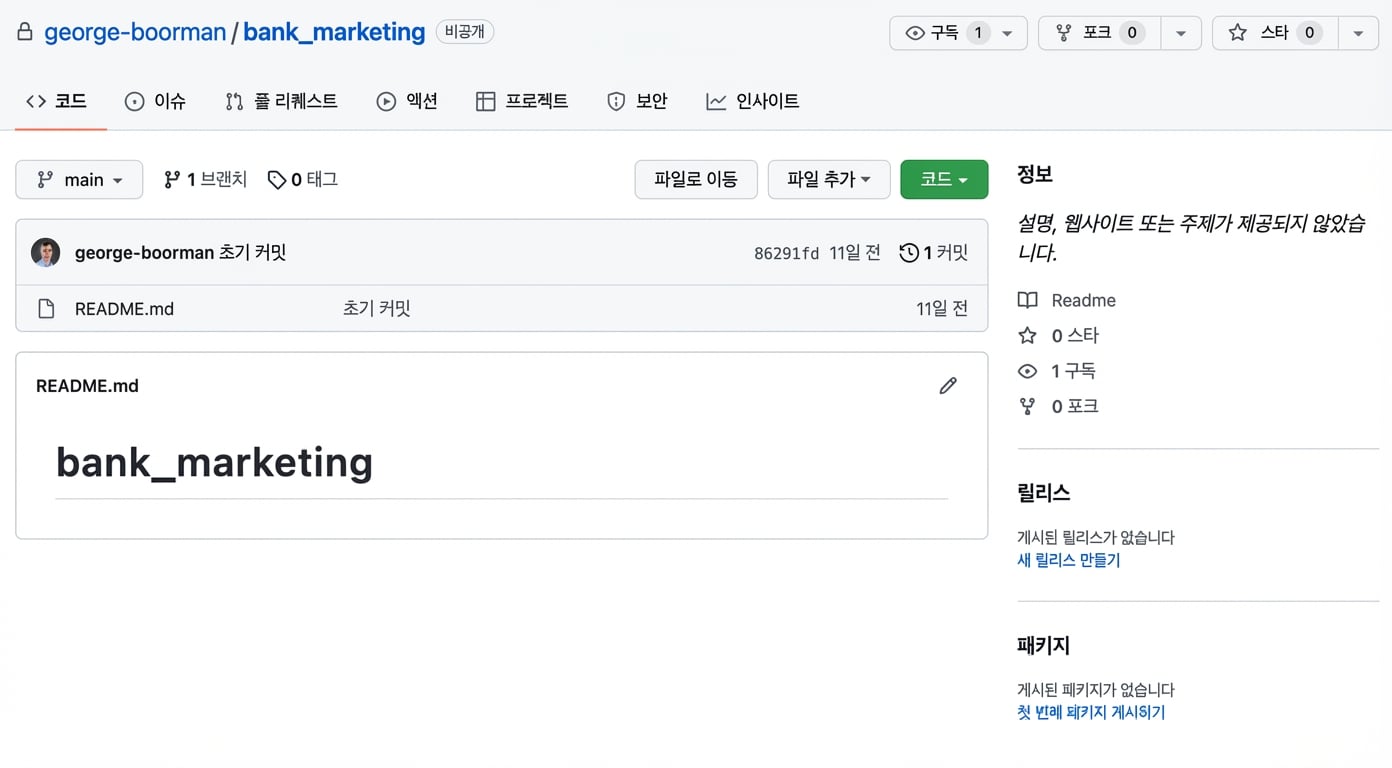Click commit hash 86291fd

[787, 254]
